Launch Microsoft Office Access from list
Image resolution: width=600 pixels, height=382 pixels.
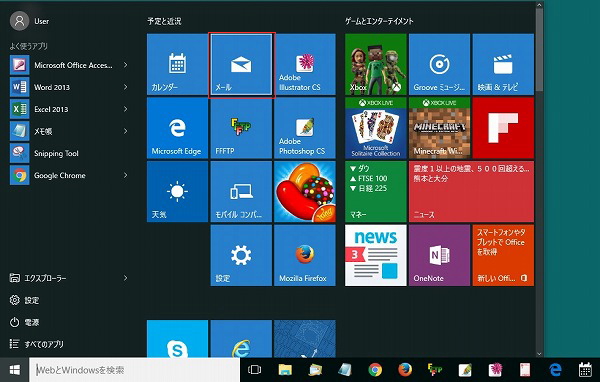pos(61,65)
